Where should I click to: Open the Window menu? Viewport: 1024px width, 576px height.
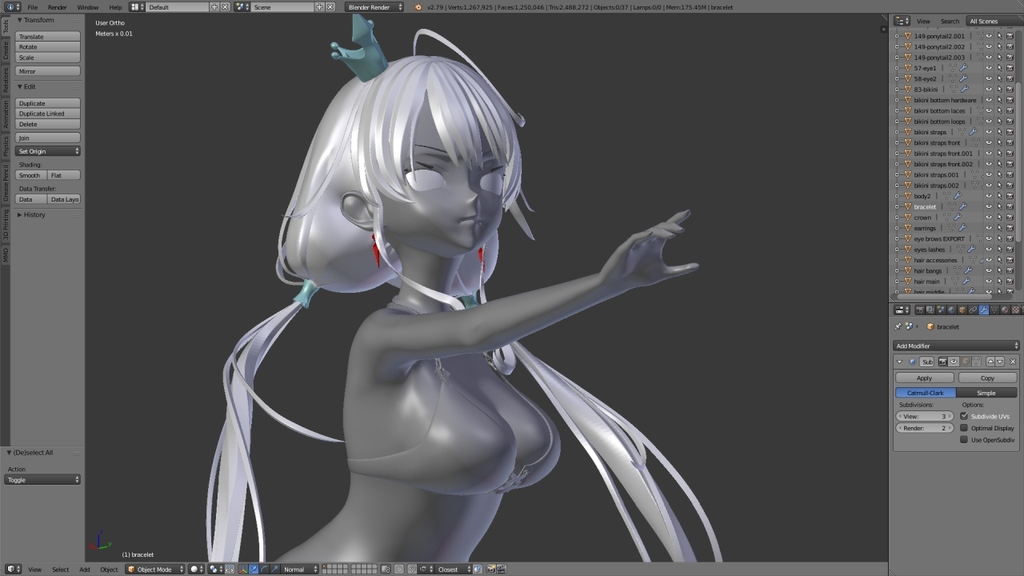[88, 7]
